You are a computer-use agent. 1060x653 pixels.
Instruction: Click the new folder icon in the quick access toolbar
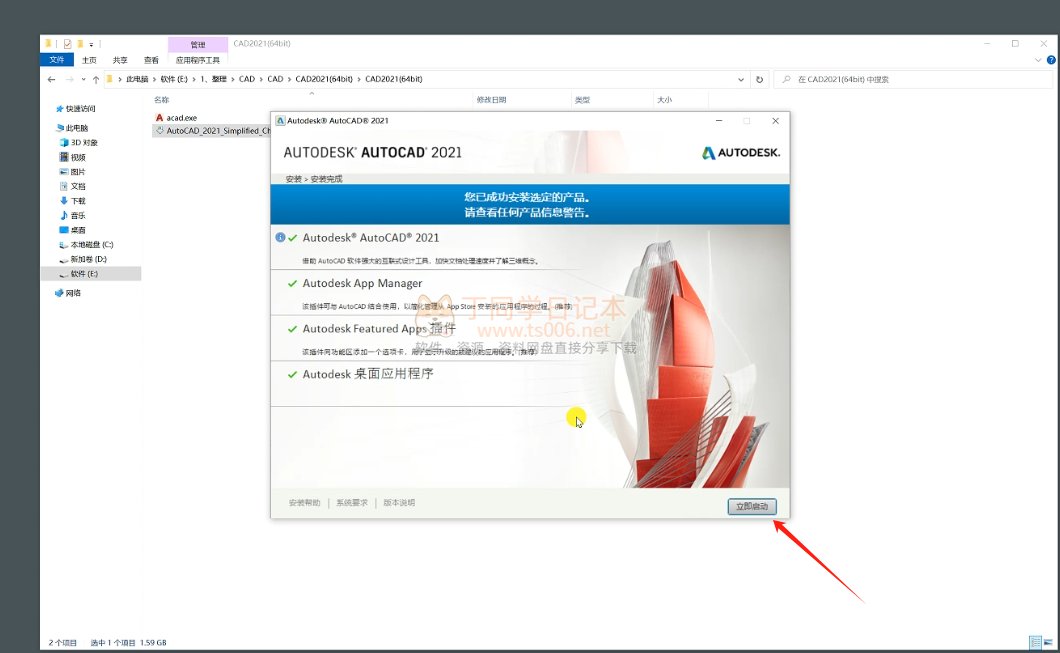click(x=80, y=44)
